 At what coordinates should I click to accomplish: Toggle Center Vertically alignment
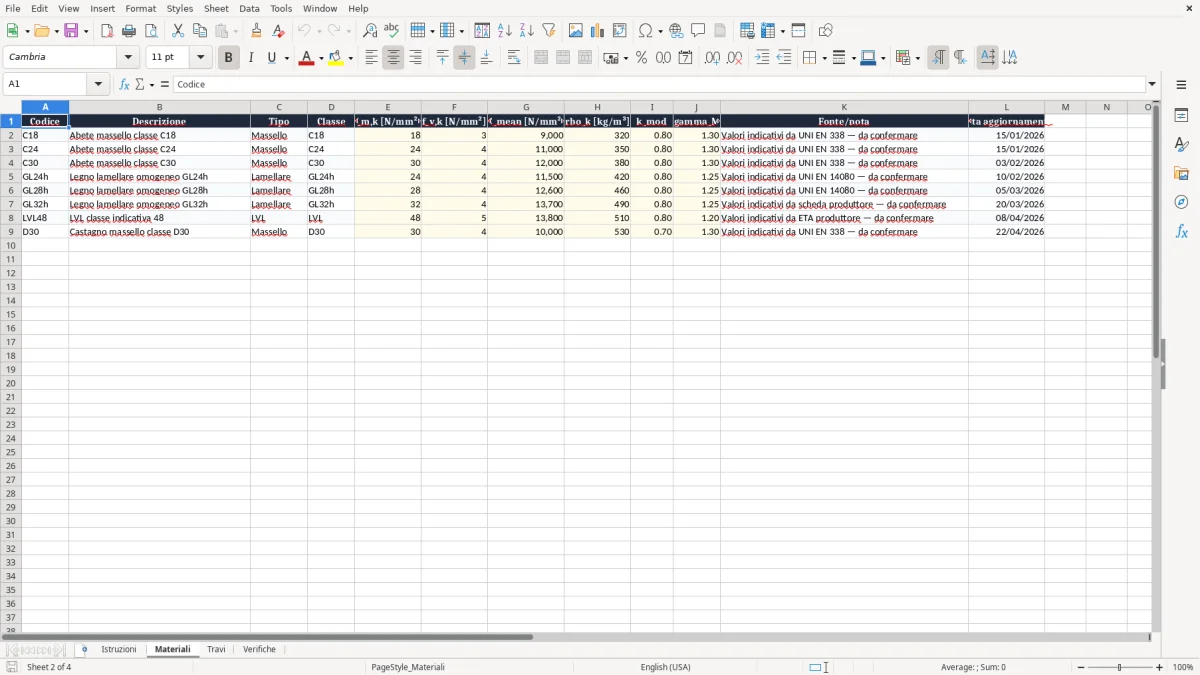(x=464, y=58)
